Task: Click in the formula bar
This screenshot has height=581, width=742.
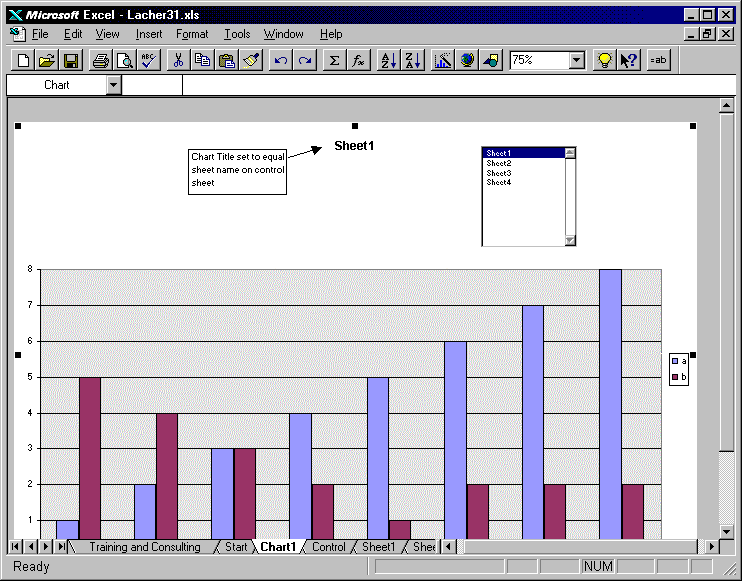Action: pyautogui.click(x=459, y=85)
